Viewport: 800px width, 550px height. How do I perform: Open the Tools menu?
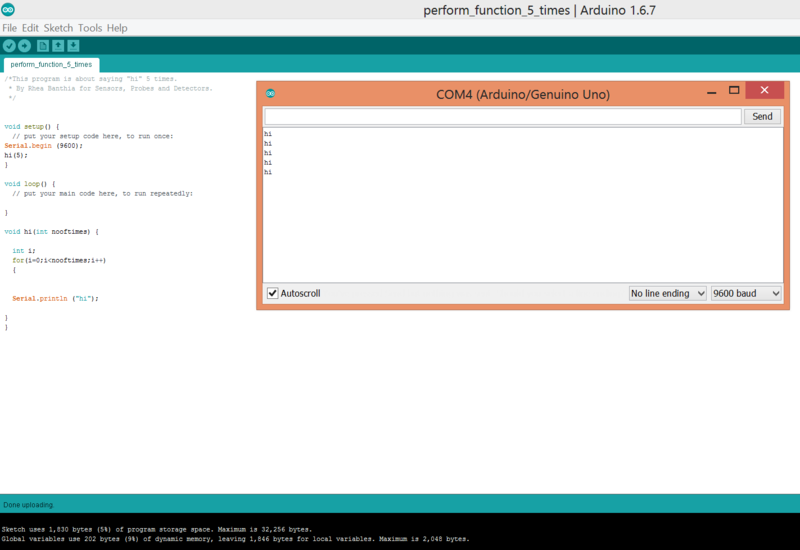[90, 28]
